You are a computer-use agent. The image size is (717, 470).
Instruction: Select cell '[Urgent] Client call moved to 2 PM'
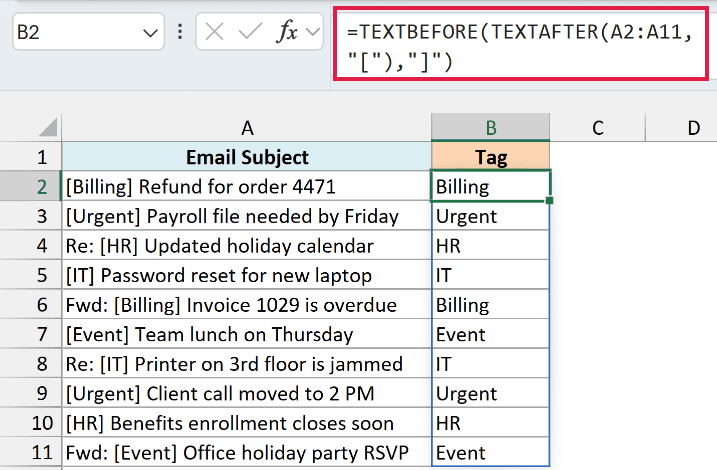point(246,393)
